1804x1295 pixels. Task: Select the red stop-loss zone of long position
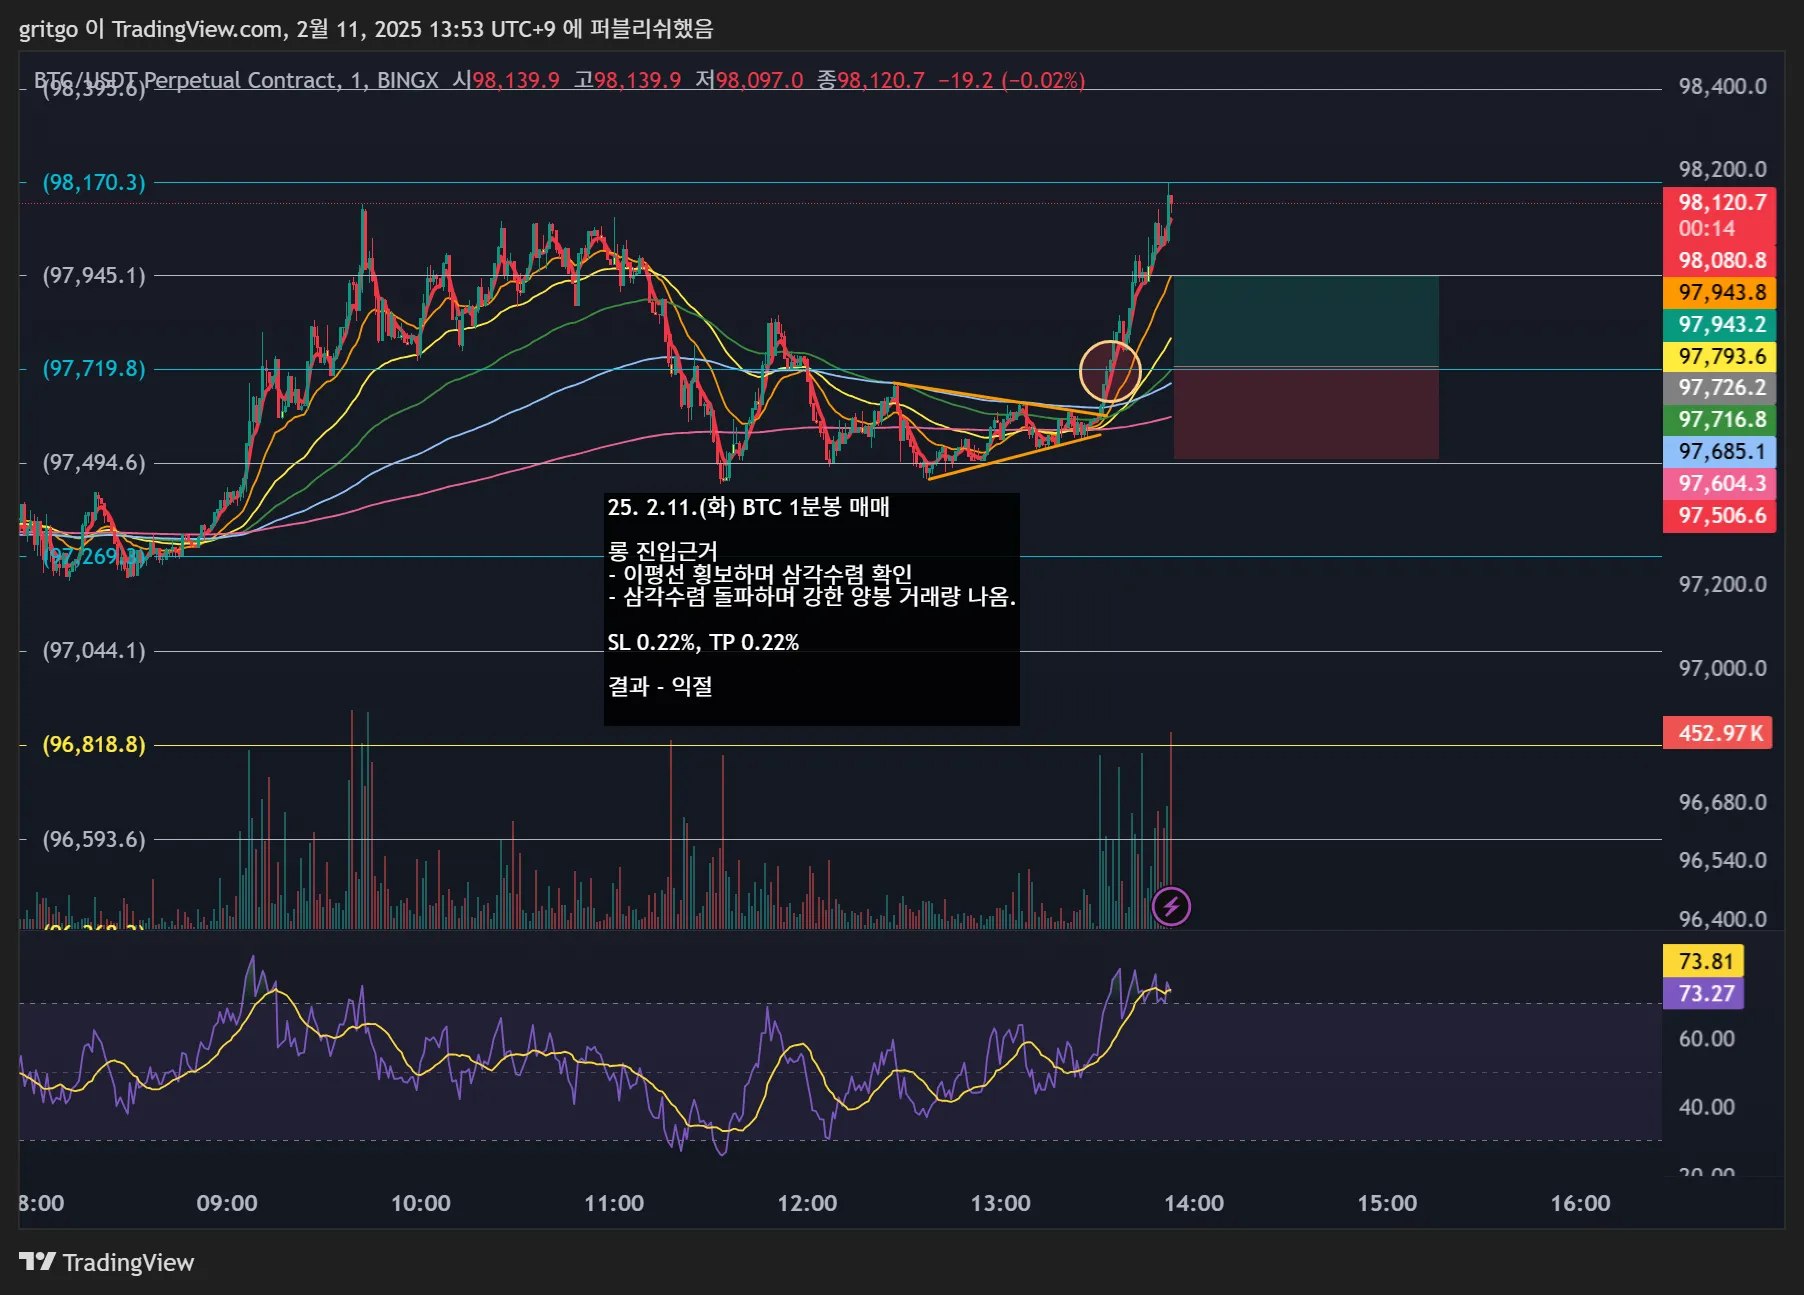[1306, 413]
